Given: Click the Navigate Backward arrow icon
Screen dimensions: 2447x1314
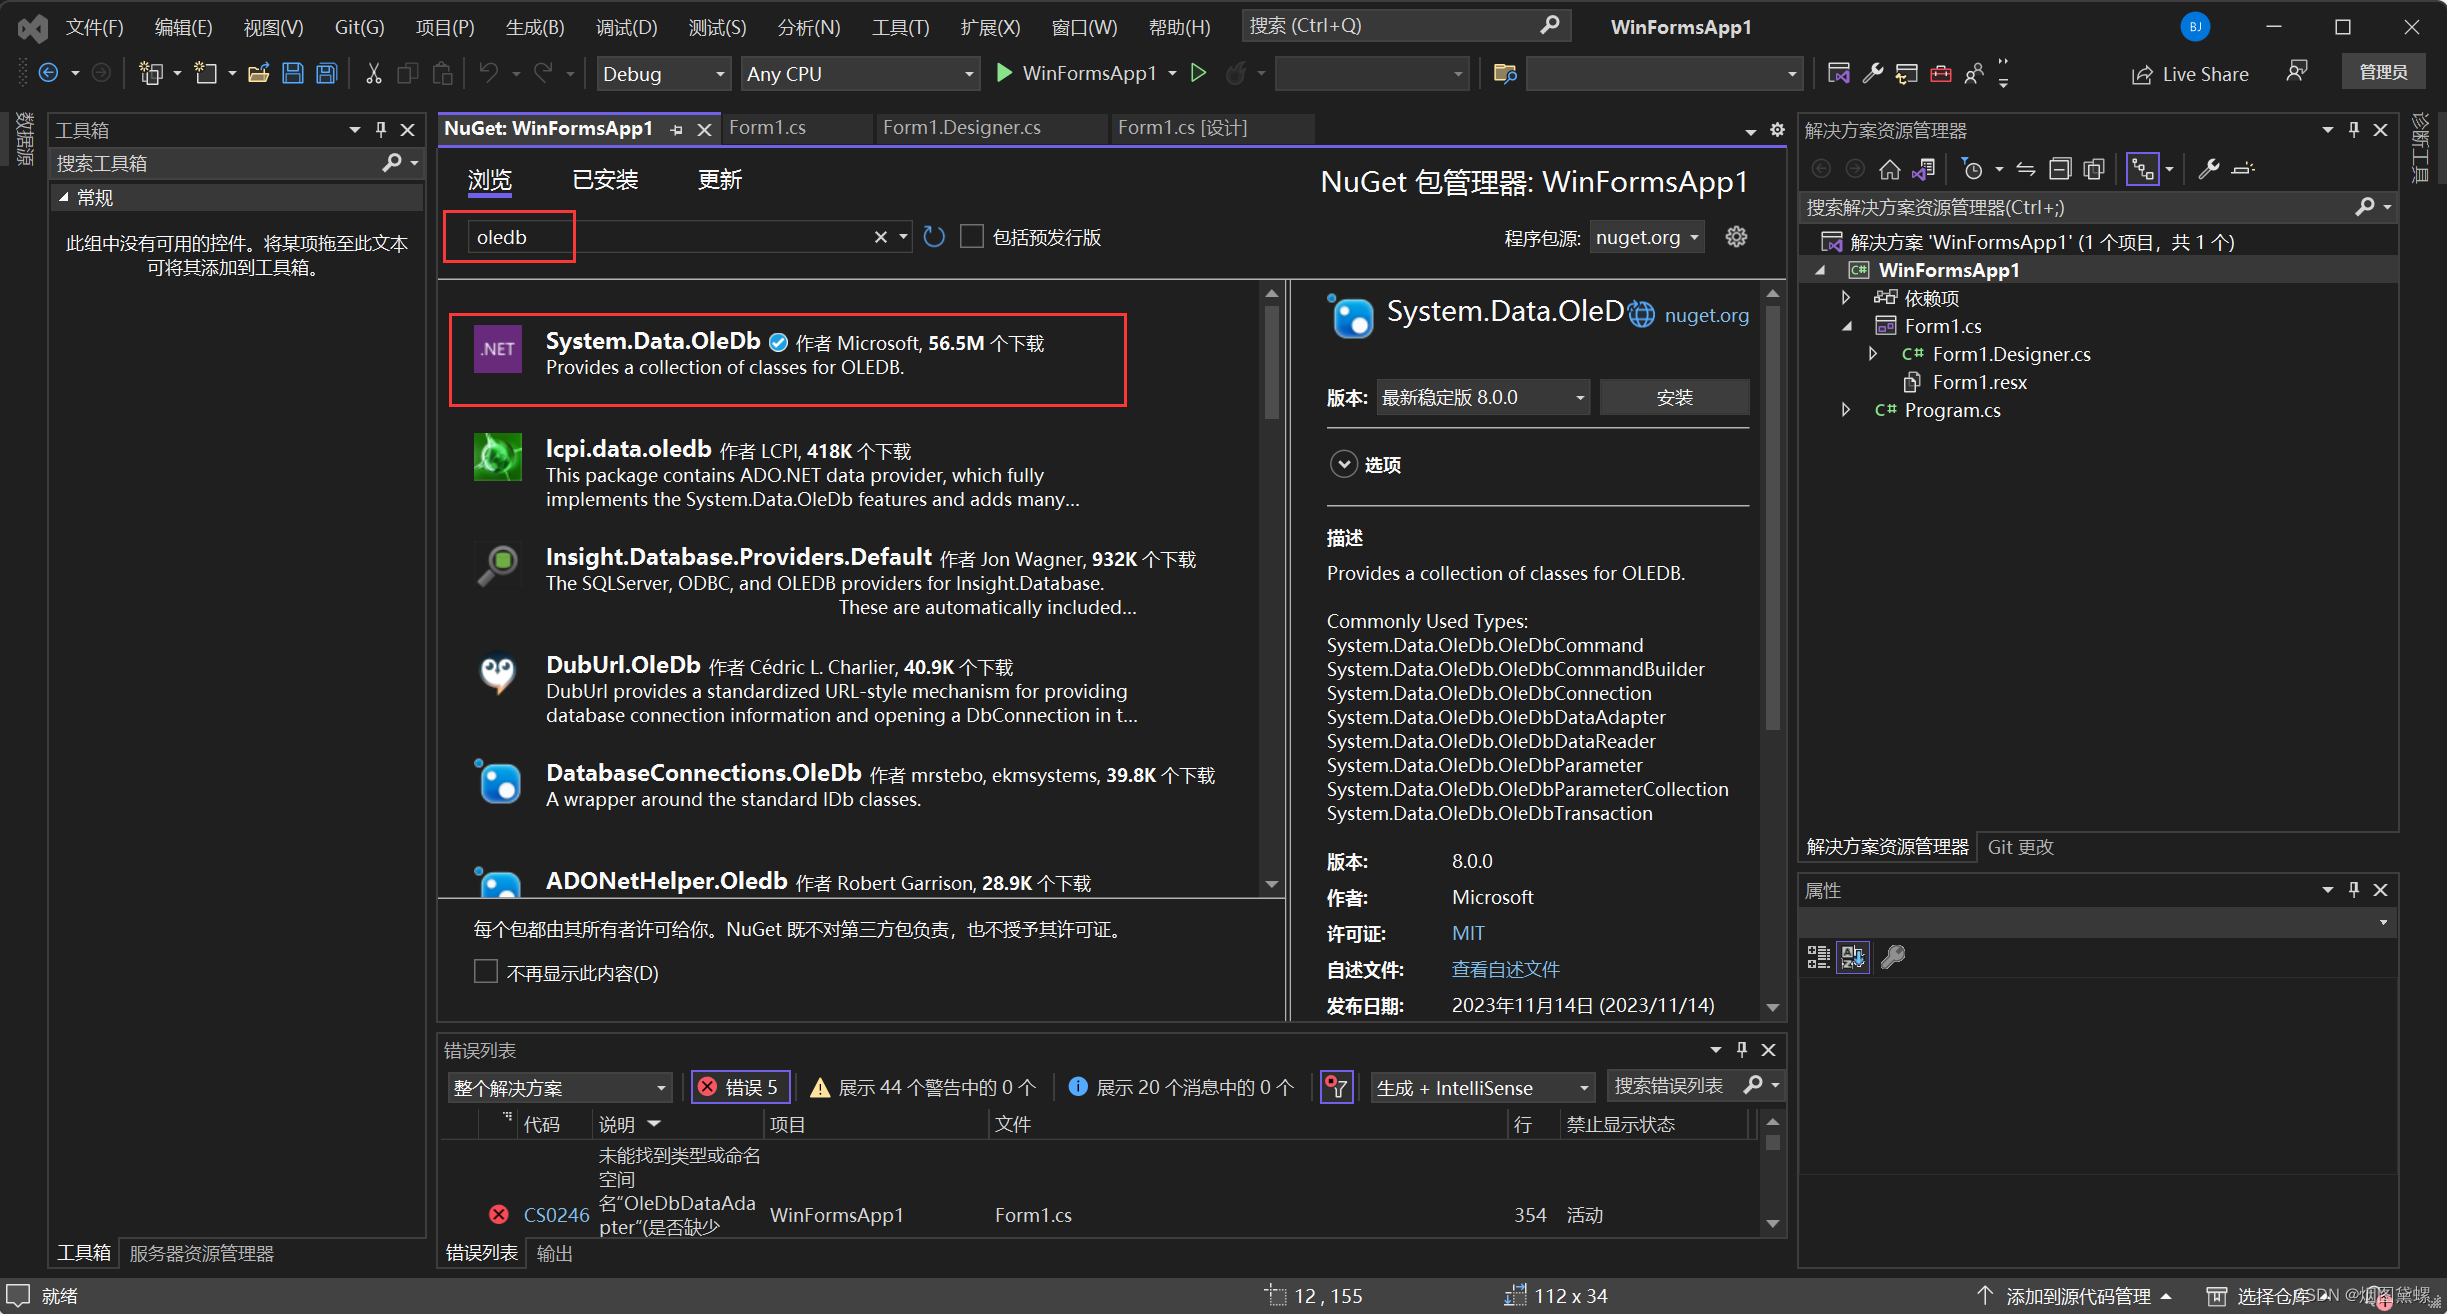Looking at the screenshot, I should pyautogui.click(x=47, y=73).
